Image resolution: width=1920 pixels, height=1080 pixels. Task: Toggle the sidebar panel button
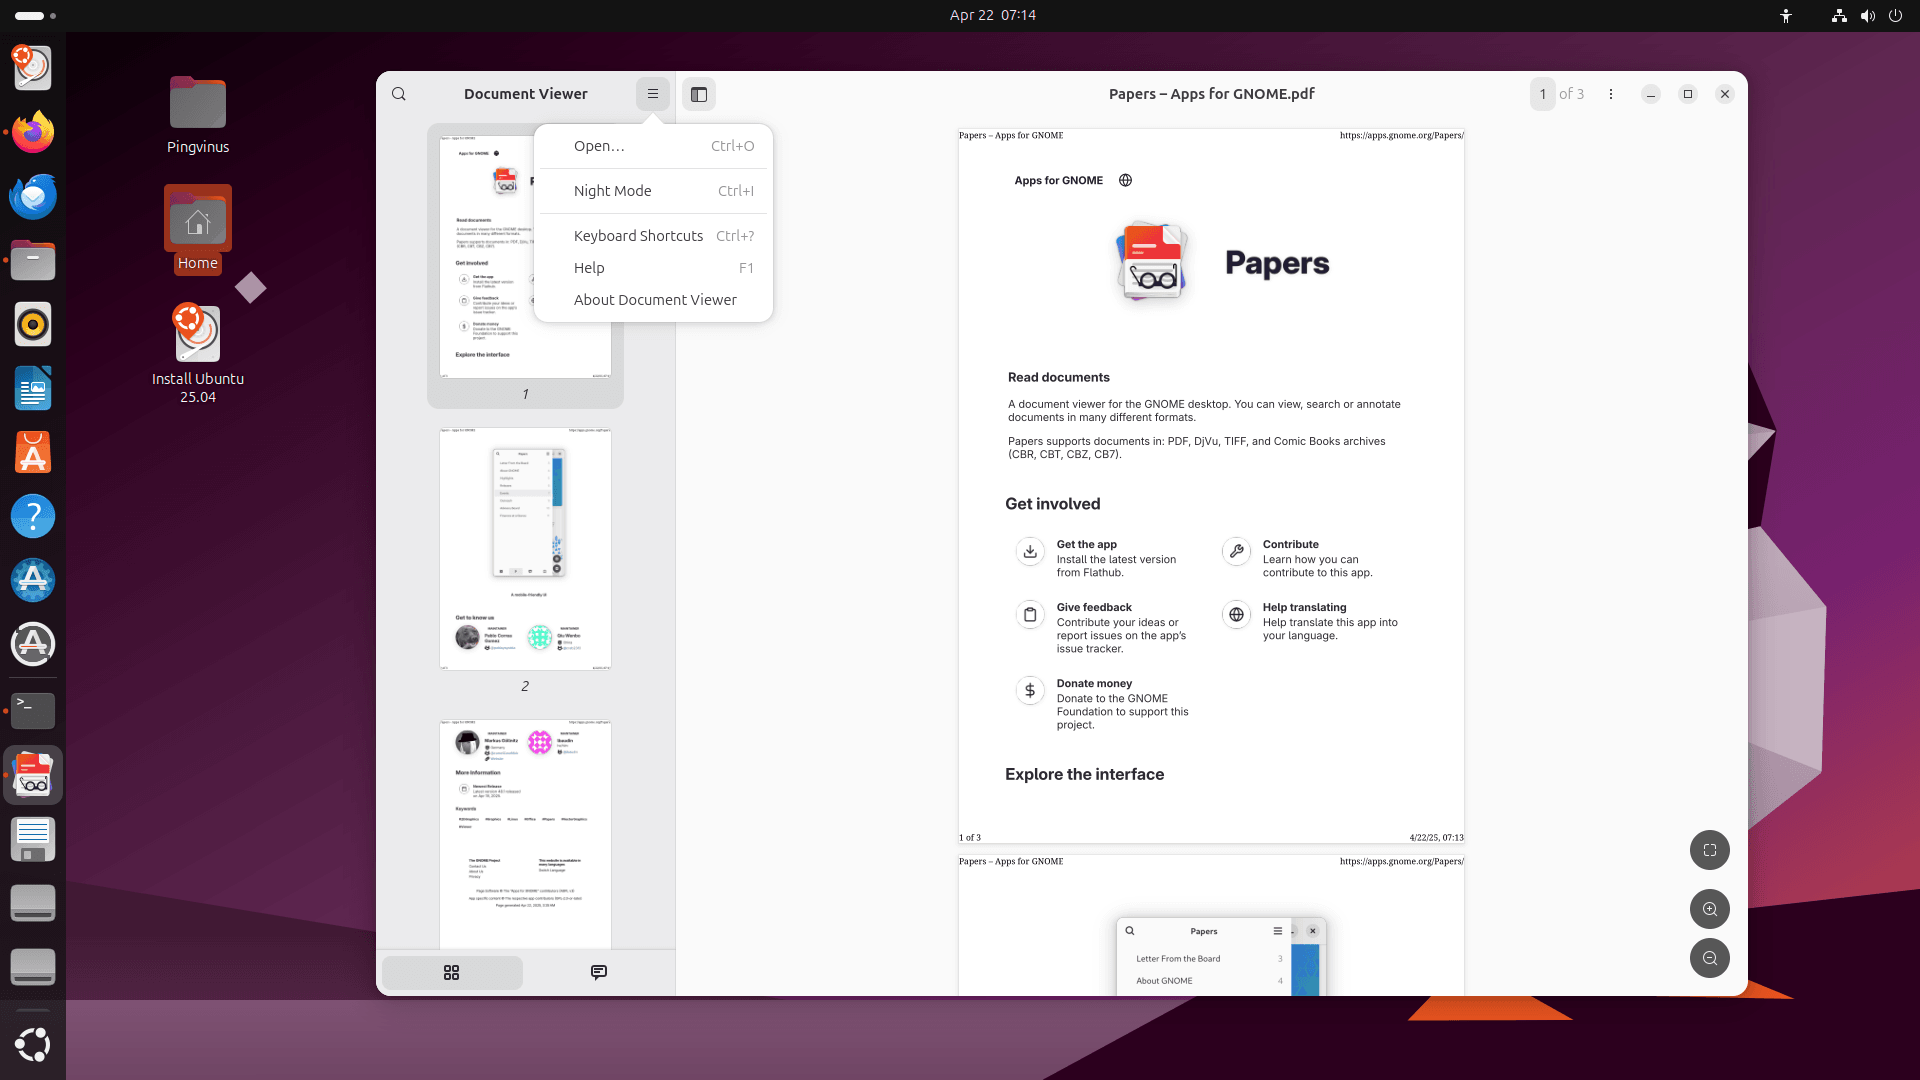(x=699, y=94)
